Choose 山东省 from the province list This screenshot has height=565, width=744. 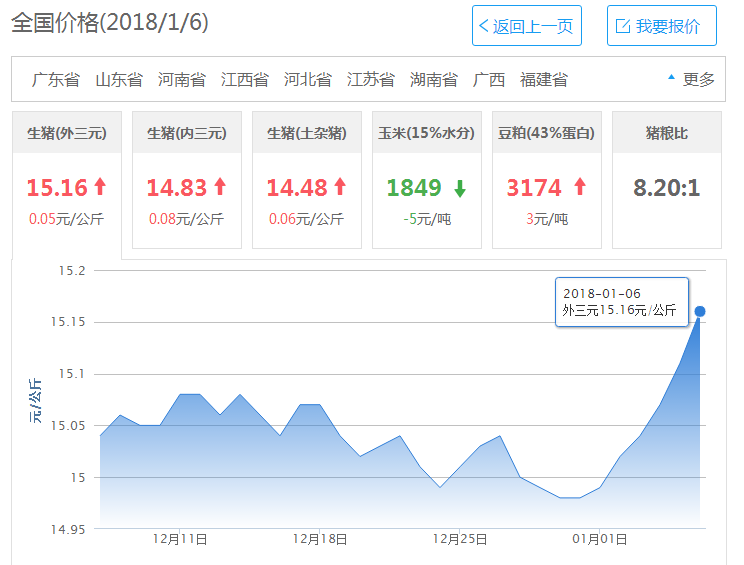click(119, 79)
